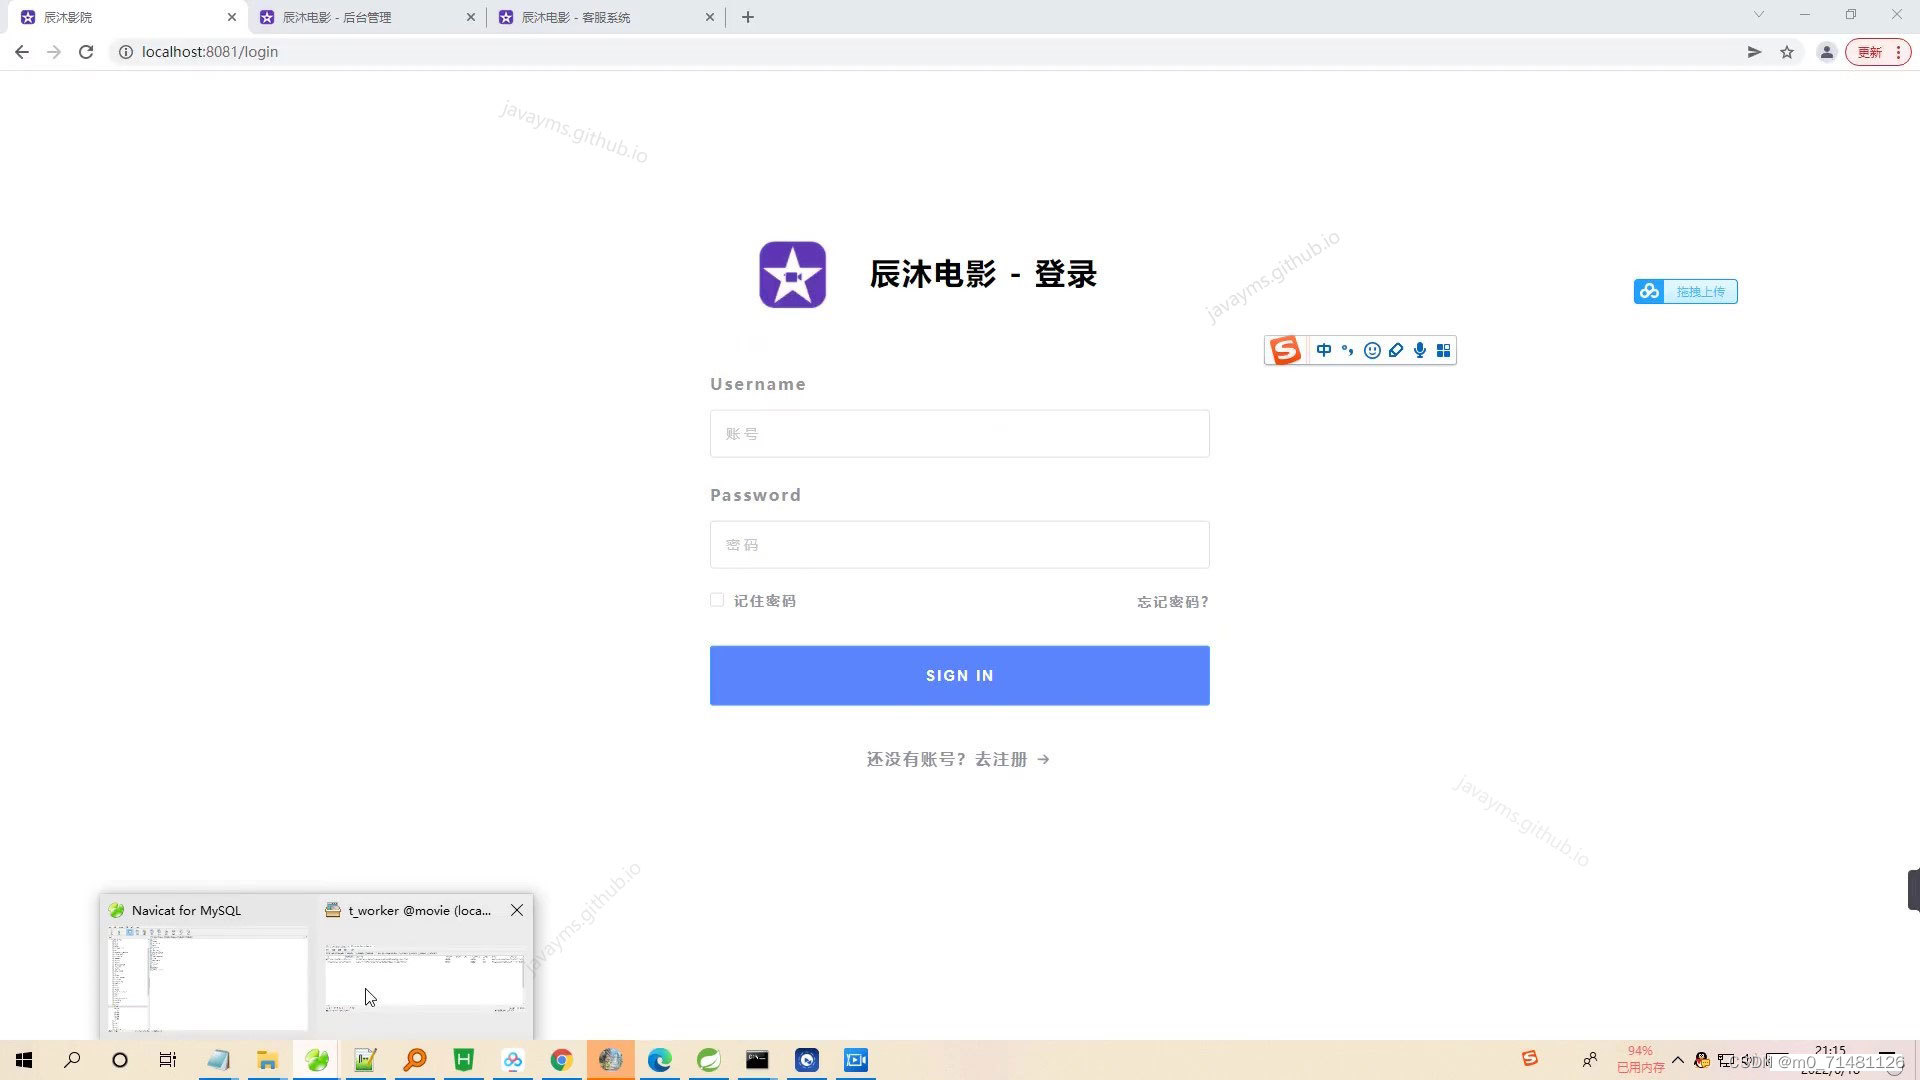Image resolution: width=1920 pixels, height=1080 pixels.
Task: Open Chrome 更新 menu
Action: point(1878,52)
